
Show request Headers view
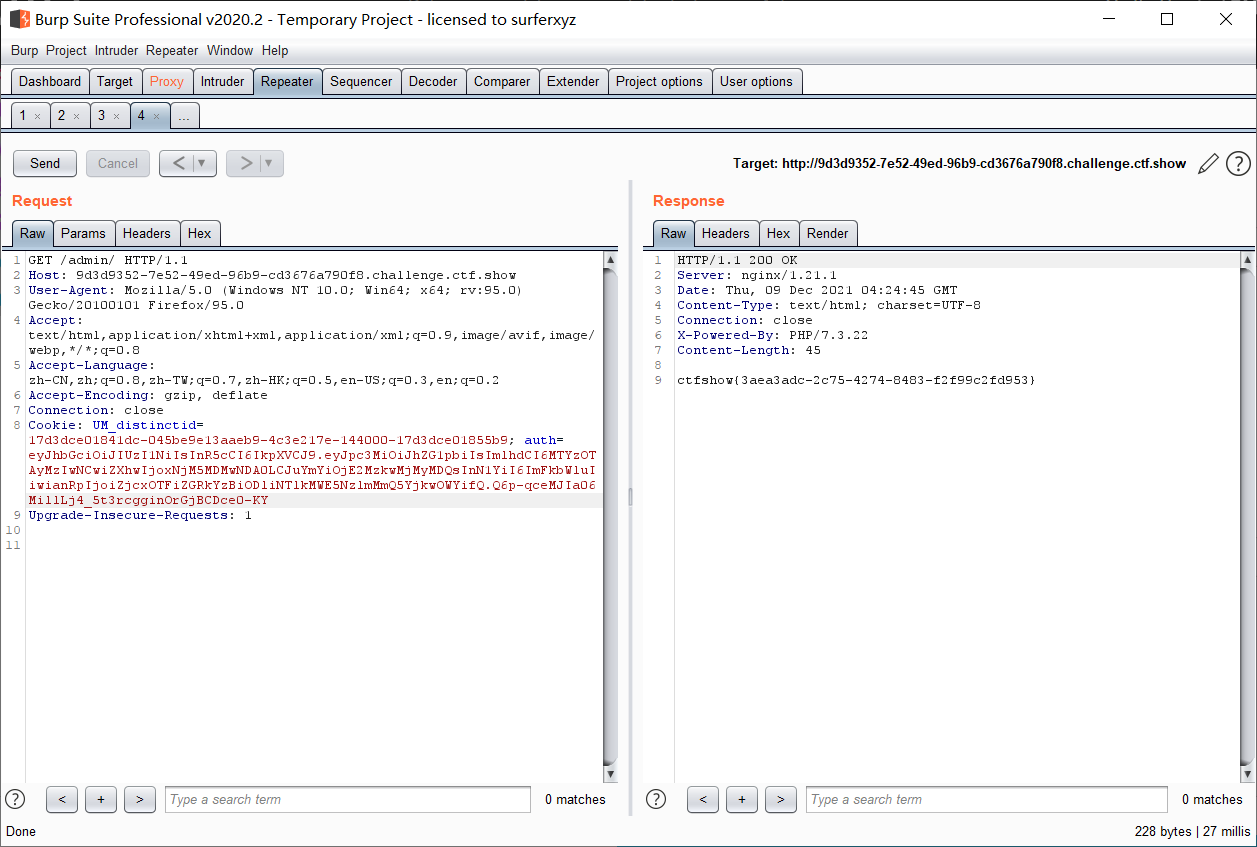147,233
